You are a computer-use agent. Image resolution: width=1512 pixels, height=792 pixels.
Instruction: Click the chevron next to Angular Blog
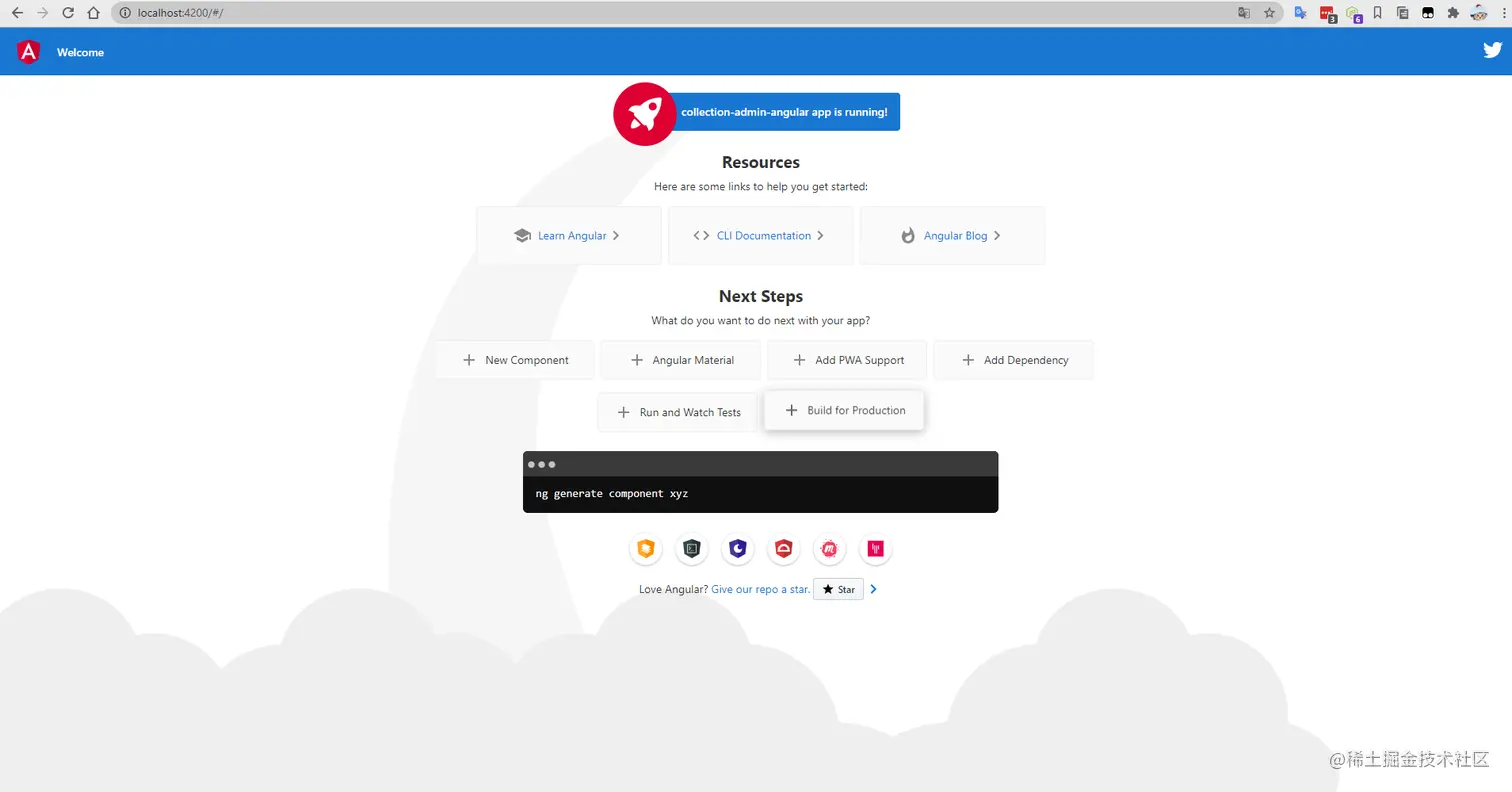(x=997, y=236)
